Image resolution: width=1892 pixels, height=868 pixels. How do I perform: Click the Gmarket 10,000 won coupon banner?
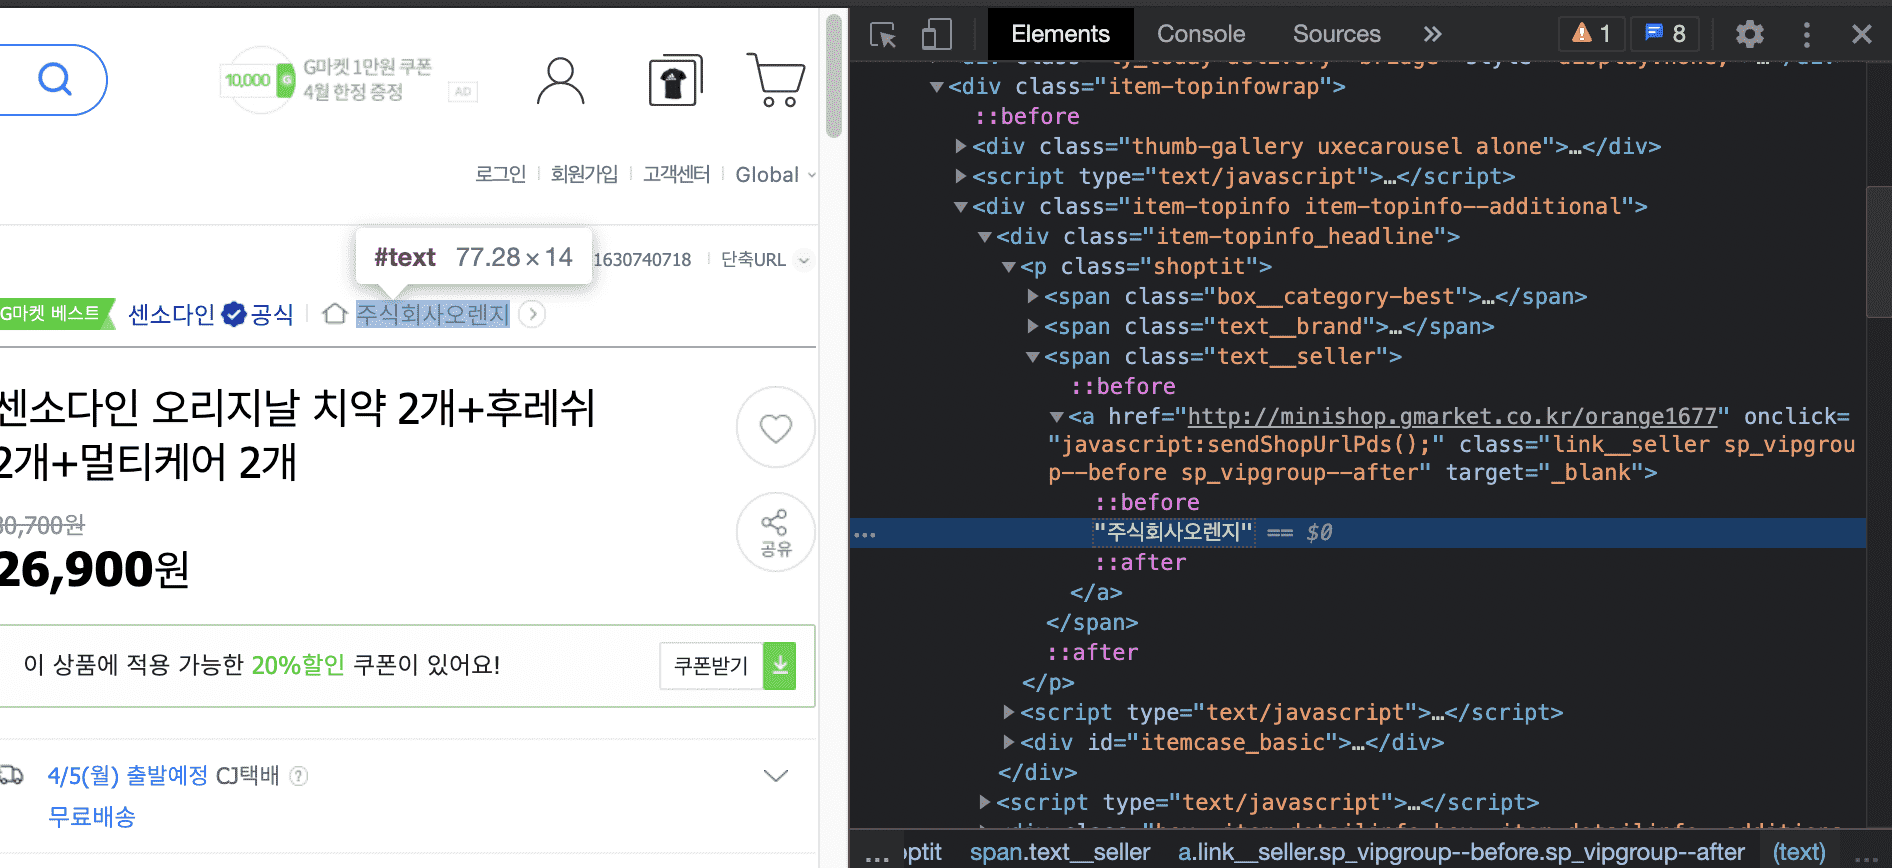point(327,79)
